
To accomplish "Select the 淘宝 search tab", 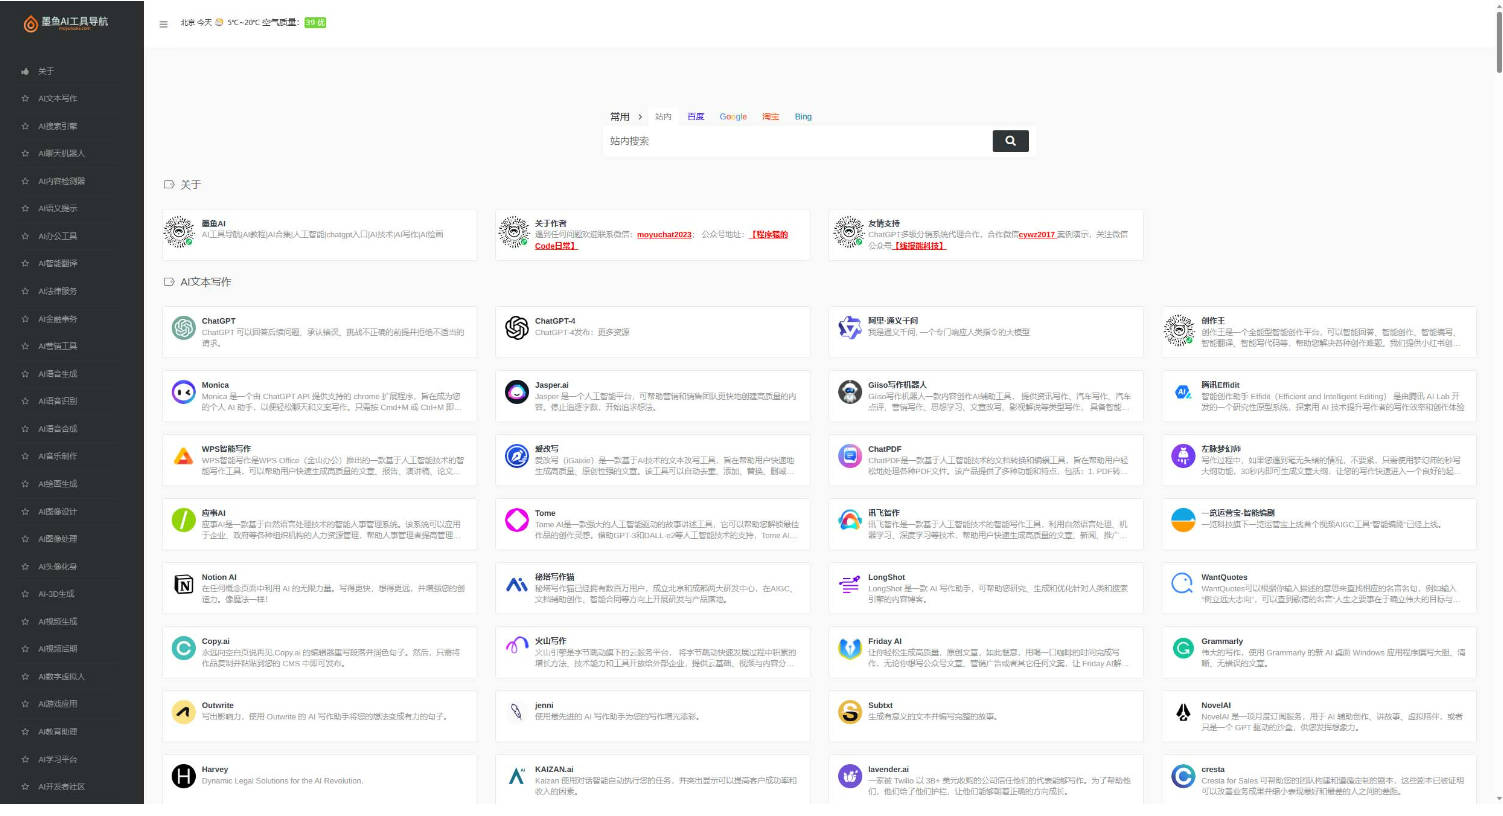I will click(x=770, y=117).
